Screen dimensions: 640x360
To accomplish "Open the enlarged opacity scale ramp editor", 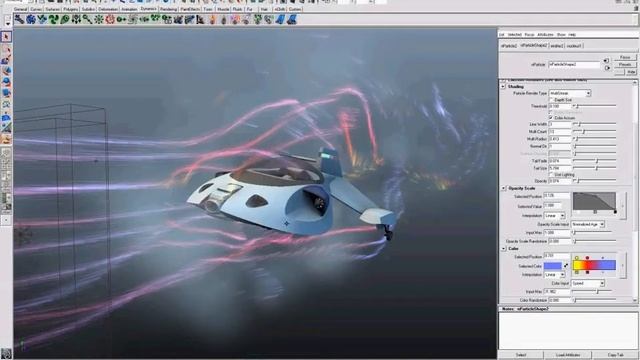I will [623, 206].
